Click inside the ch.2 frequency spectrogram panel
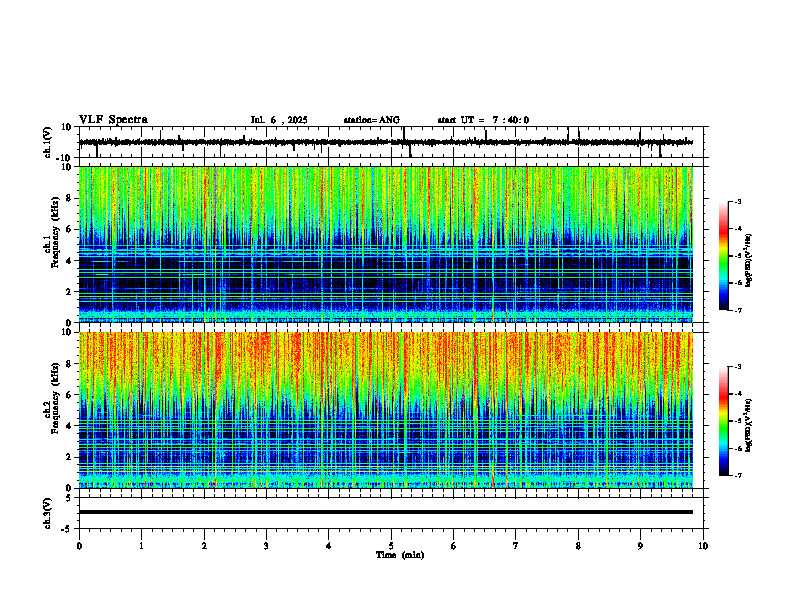Image resolution: width=792 pixels, height=612 pixels. pyautogui.click(x=386, y=410)
